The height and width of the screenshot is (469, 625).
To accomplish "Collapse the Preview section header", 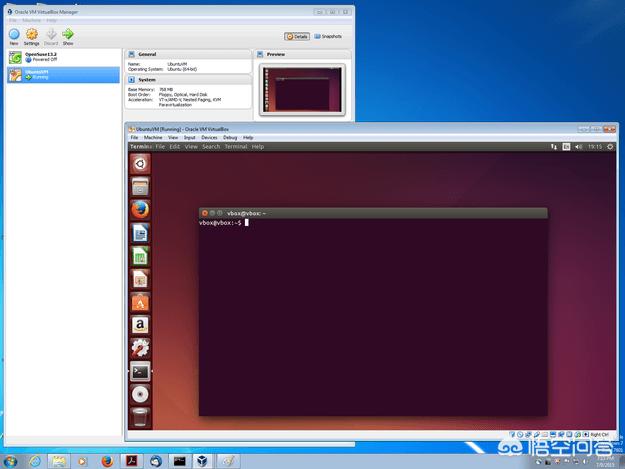I will coord(275,54).
